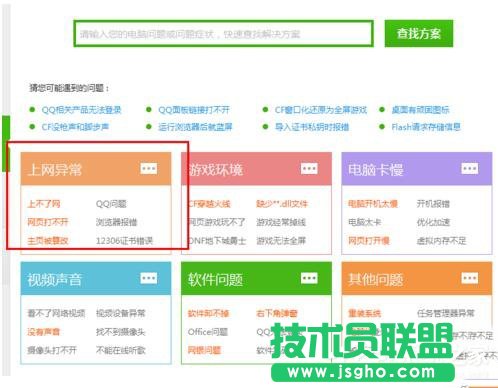Open the 虚拟内存不足 fix
The height and width of the screenshot is (388, 498).
441,241
